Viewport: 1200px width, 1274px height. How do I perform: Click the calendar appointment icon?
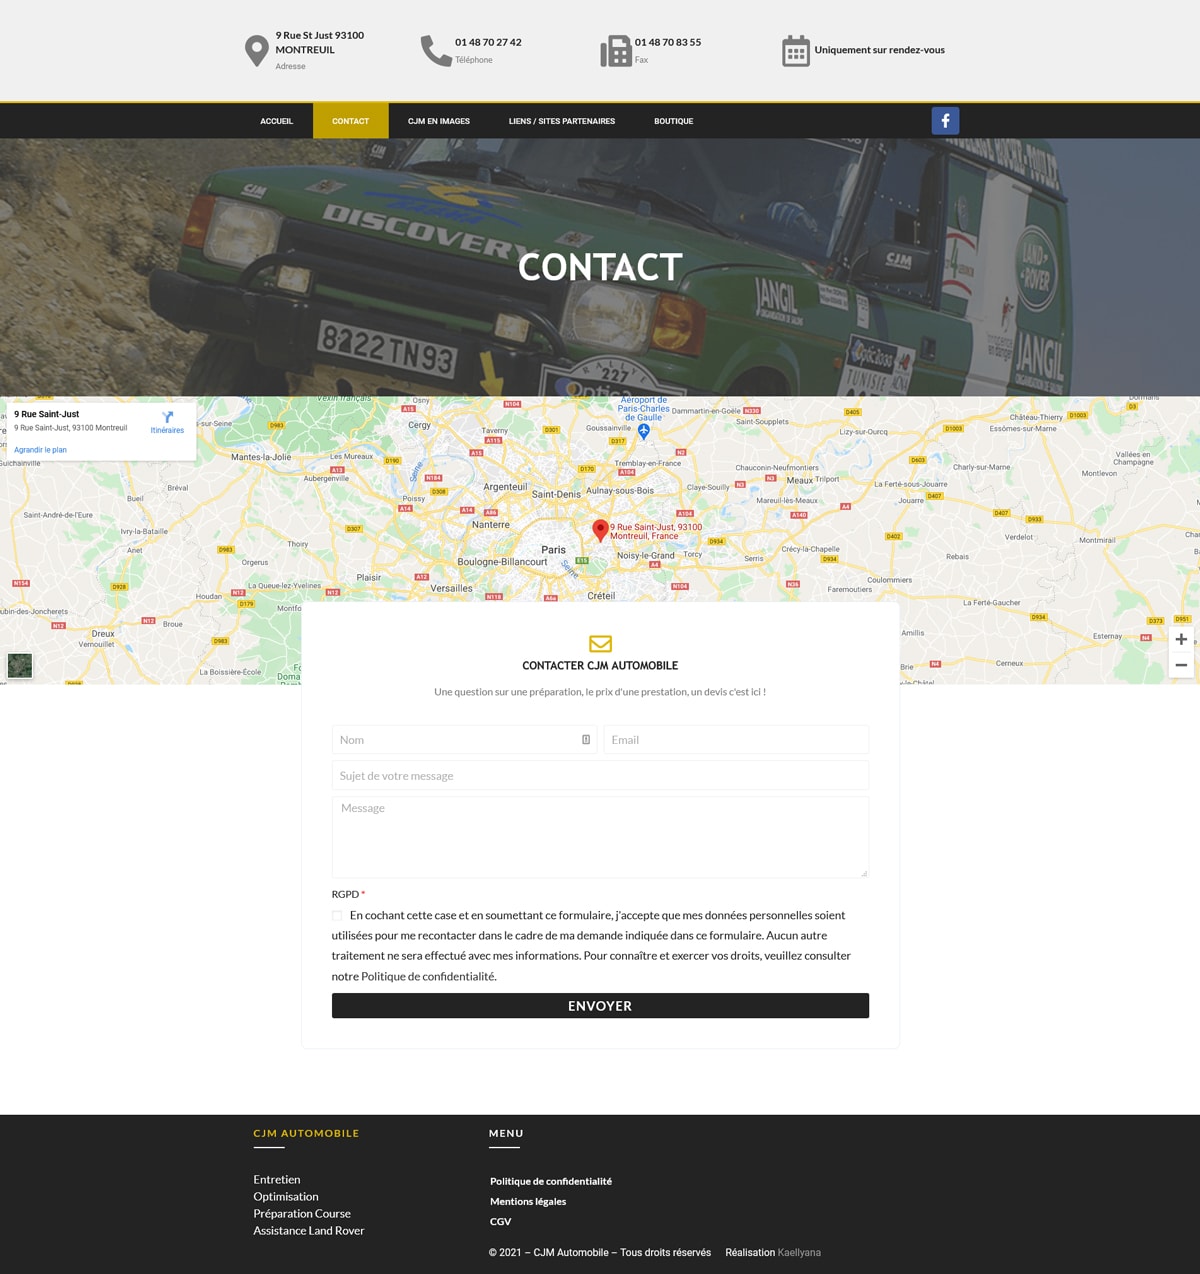[x=796, y=51]
